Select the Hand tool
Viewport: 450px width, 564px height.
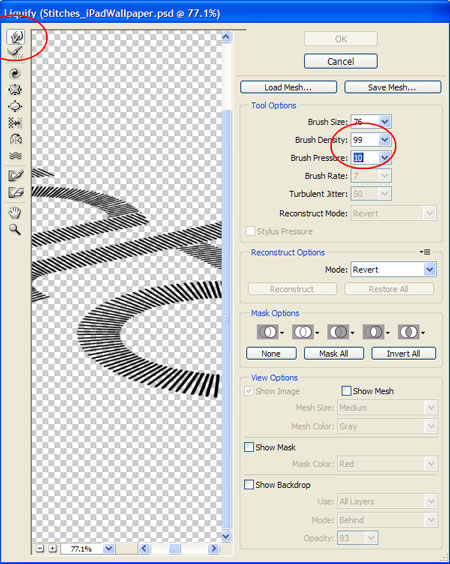[15, 213]
